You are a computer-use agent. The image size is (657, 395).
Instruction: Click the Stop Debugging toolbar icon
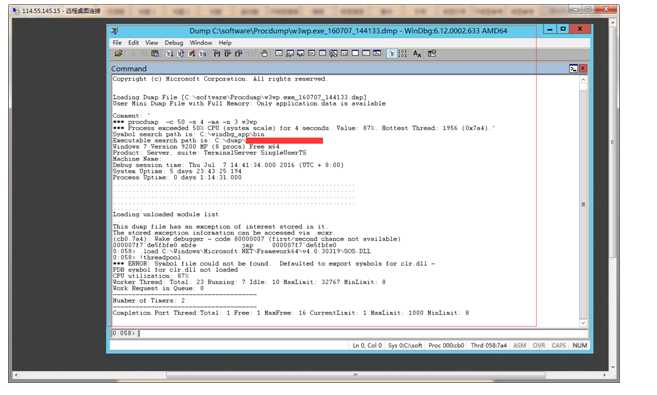point(191,53)
